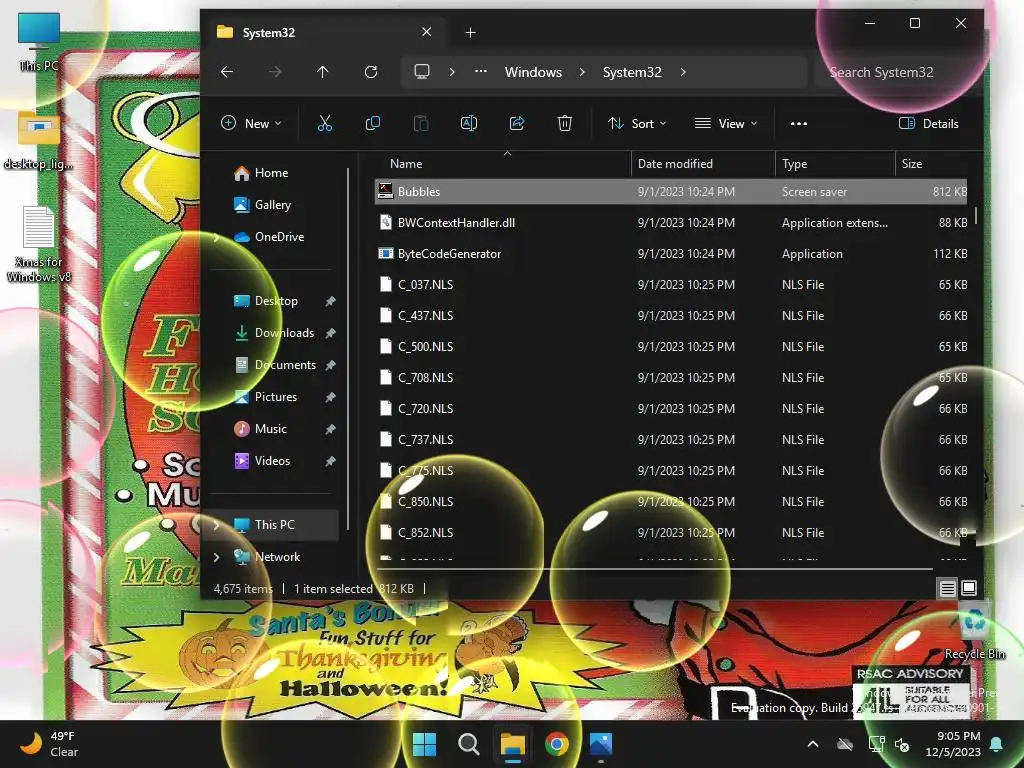This screenshot has height=768, width=1024.
Task: Sort by Type column header
Action: (835, 164)
